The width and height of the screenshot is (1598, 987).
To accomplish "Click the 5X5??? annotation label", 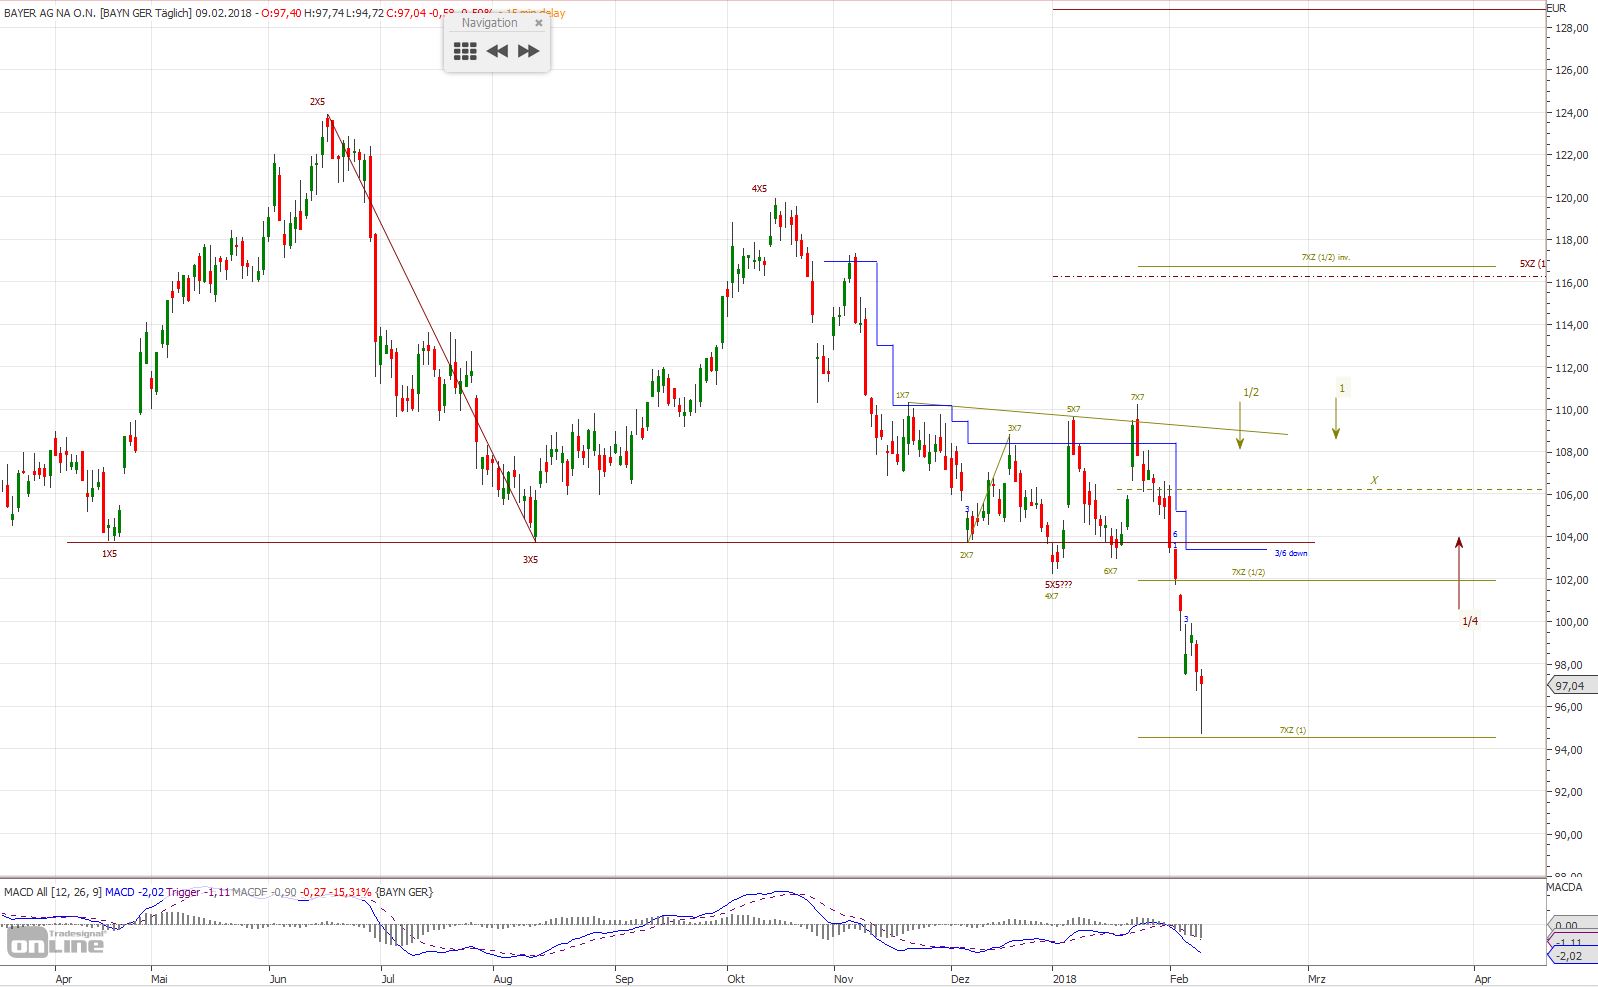I will coord(1058,584).
